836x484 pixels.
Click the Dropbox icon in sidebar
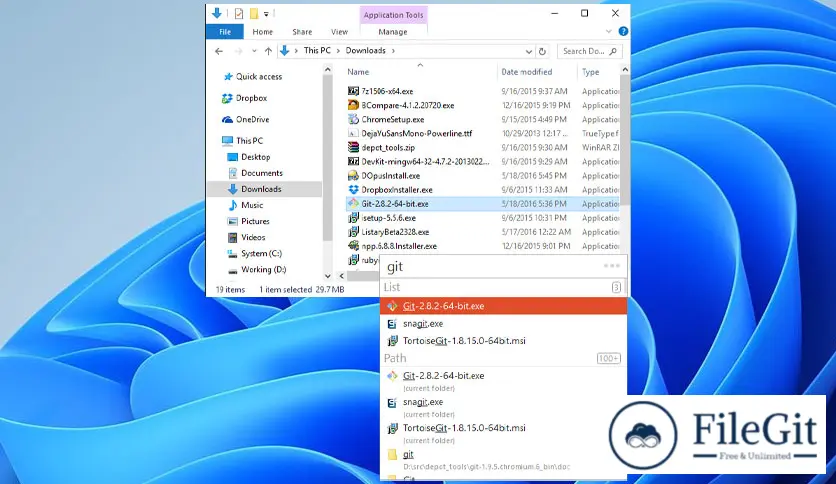[227, 98]
